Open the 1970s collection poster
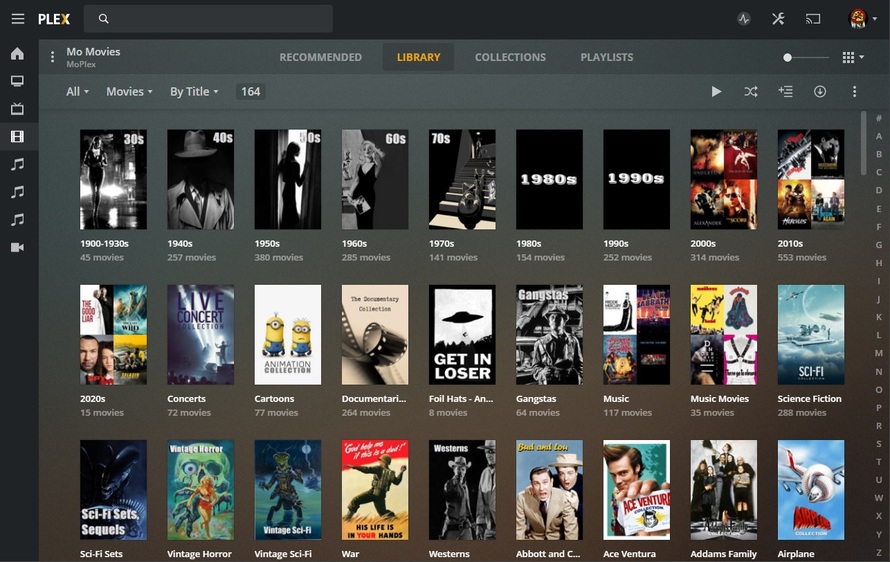The image size is (890, 562). pos(462,179)
